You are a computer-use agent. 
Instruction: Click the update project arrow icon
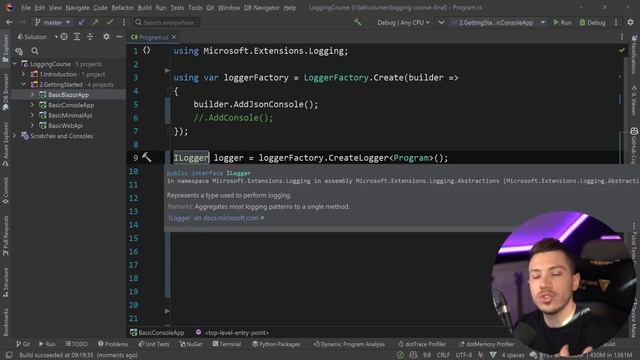click(x=82, y=22)
